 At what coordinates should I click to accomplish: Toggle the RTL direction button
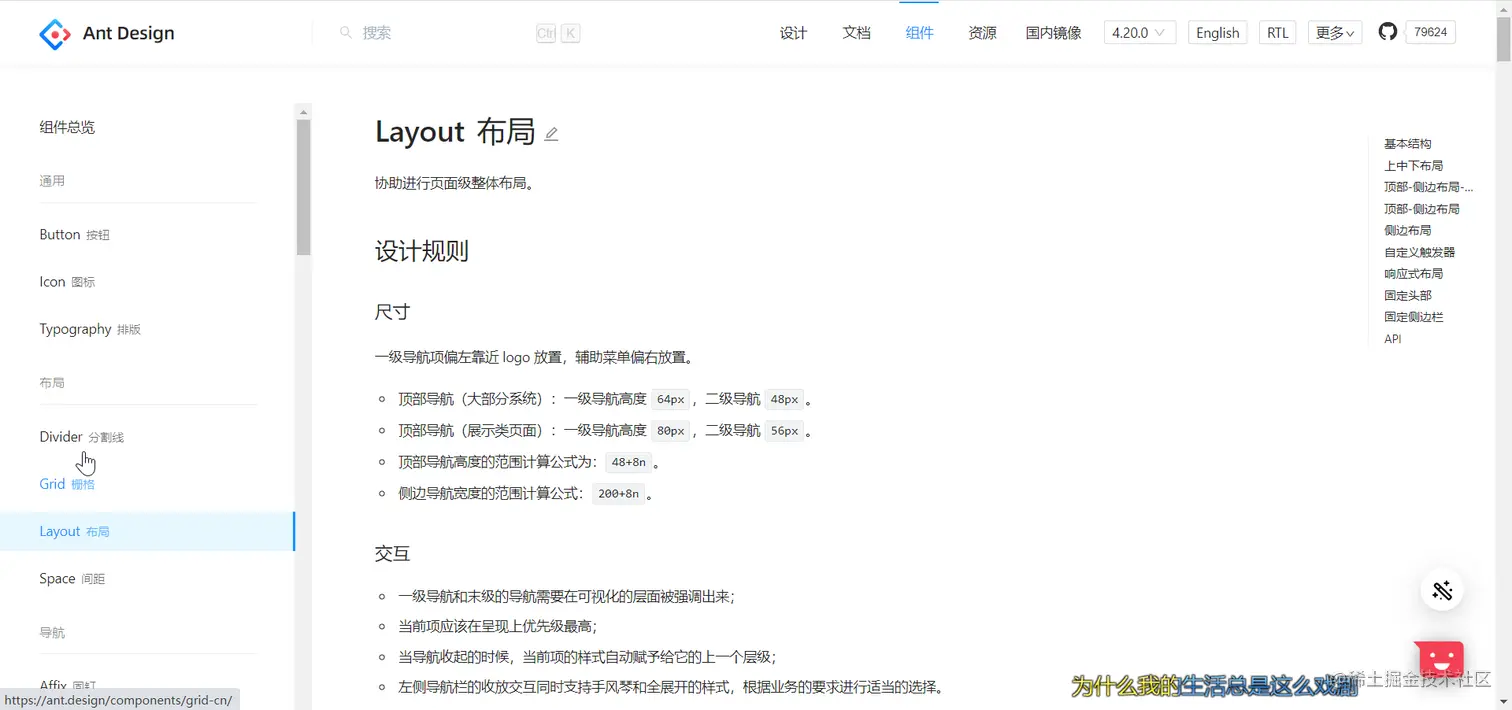coord(1277,33)
